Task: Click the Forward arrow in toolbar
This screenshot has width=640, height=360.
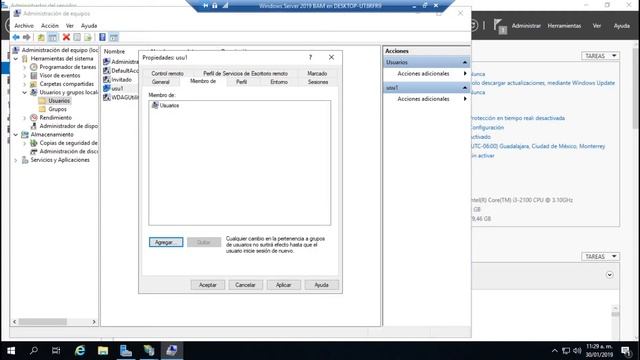Action: 27,38
